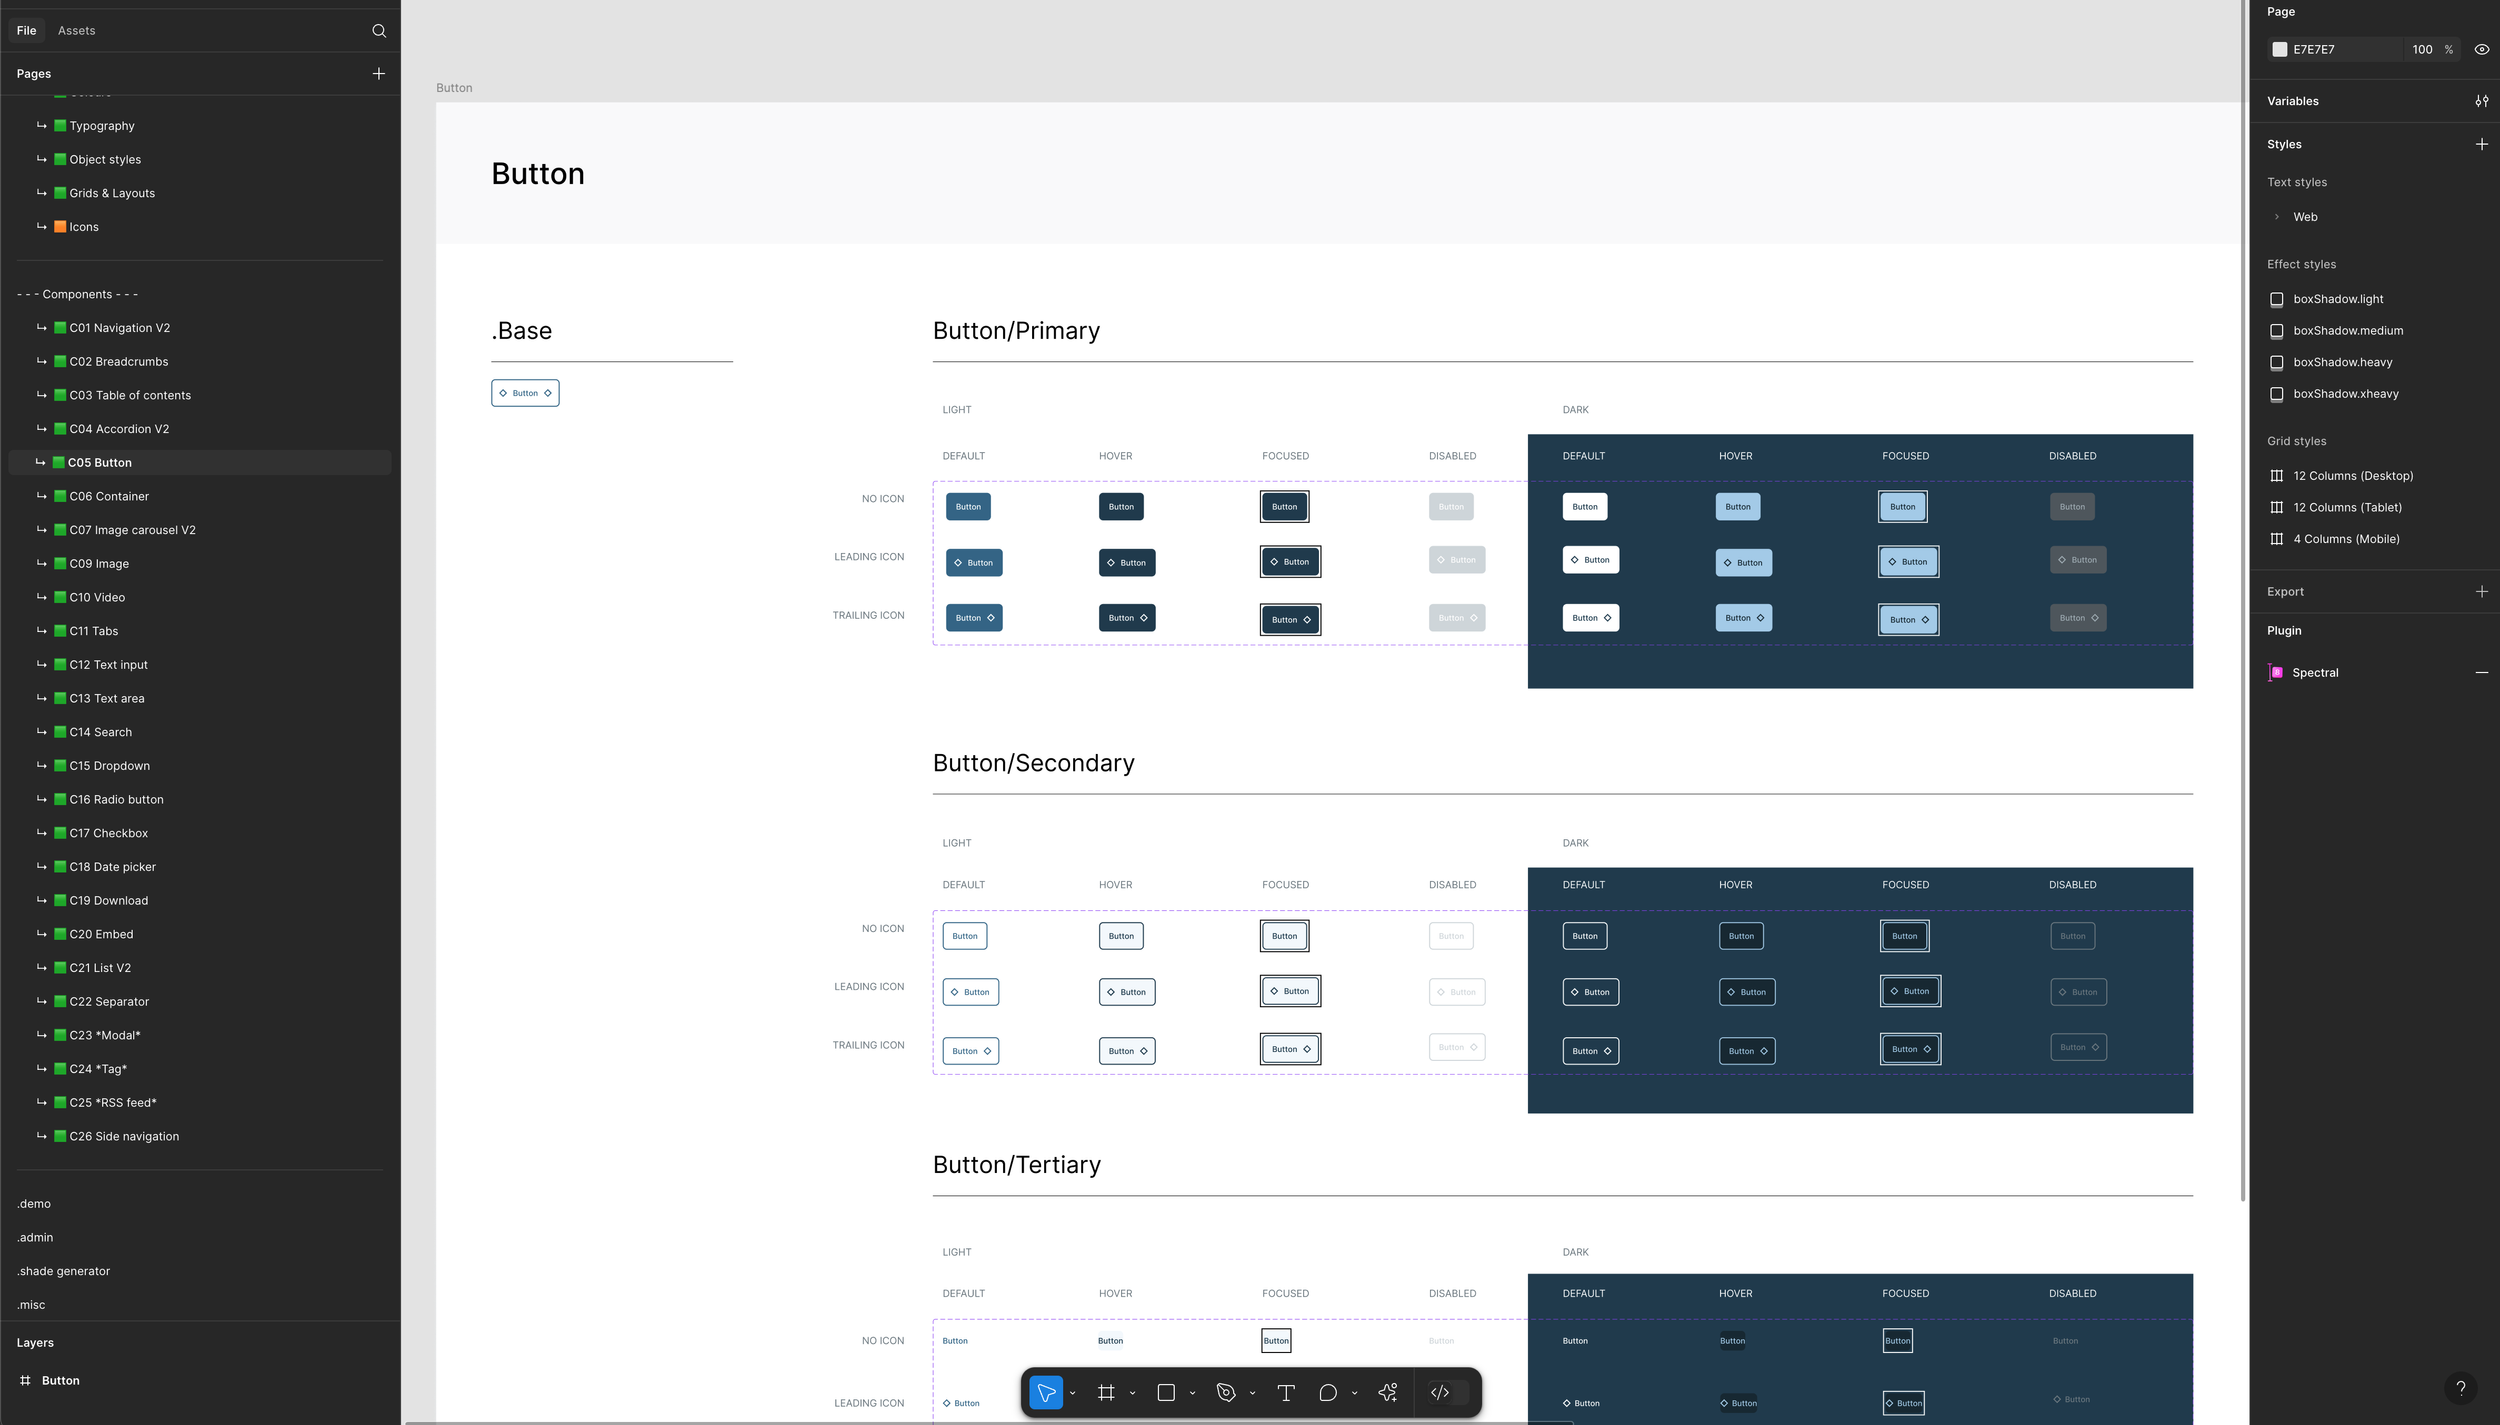2500x1425 pixels.
Task: Add a new style with plus button
Action: point(2481,144)
